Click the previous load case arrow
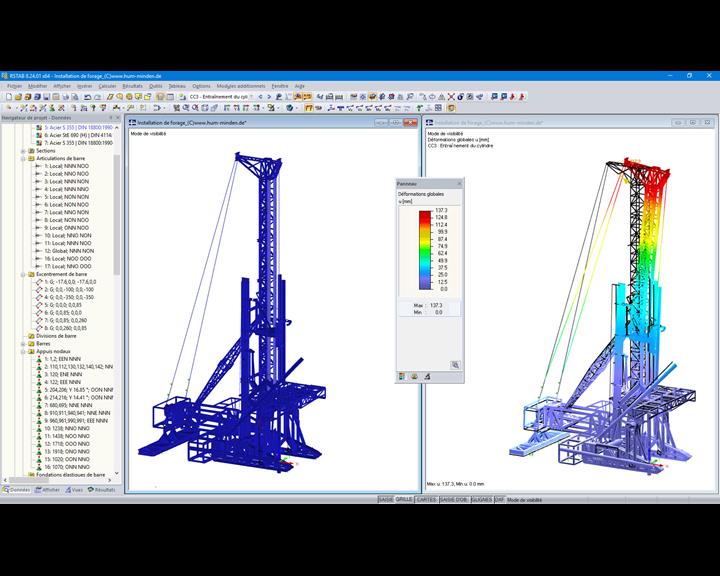 click(260, 97)
